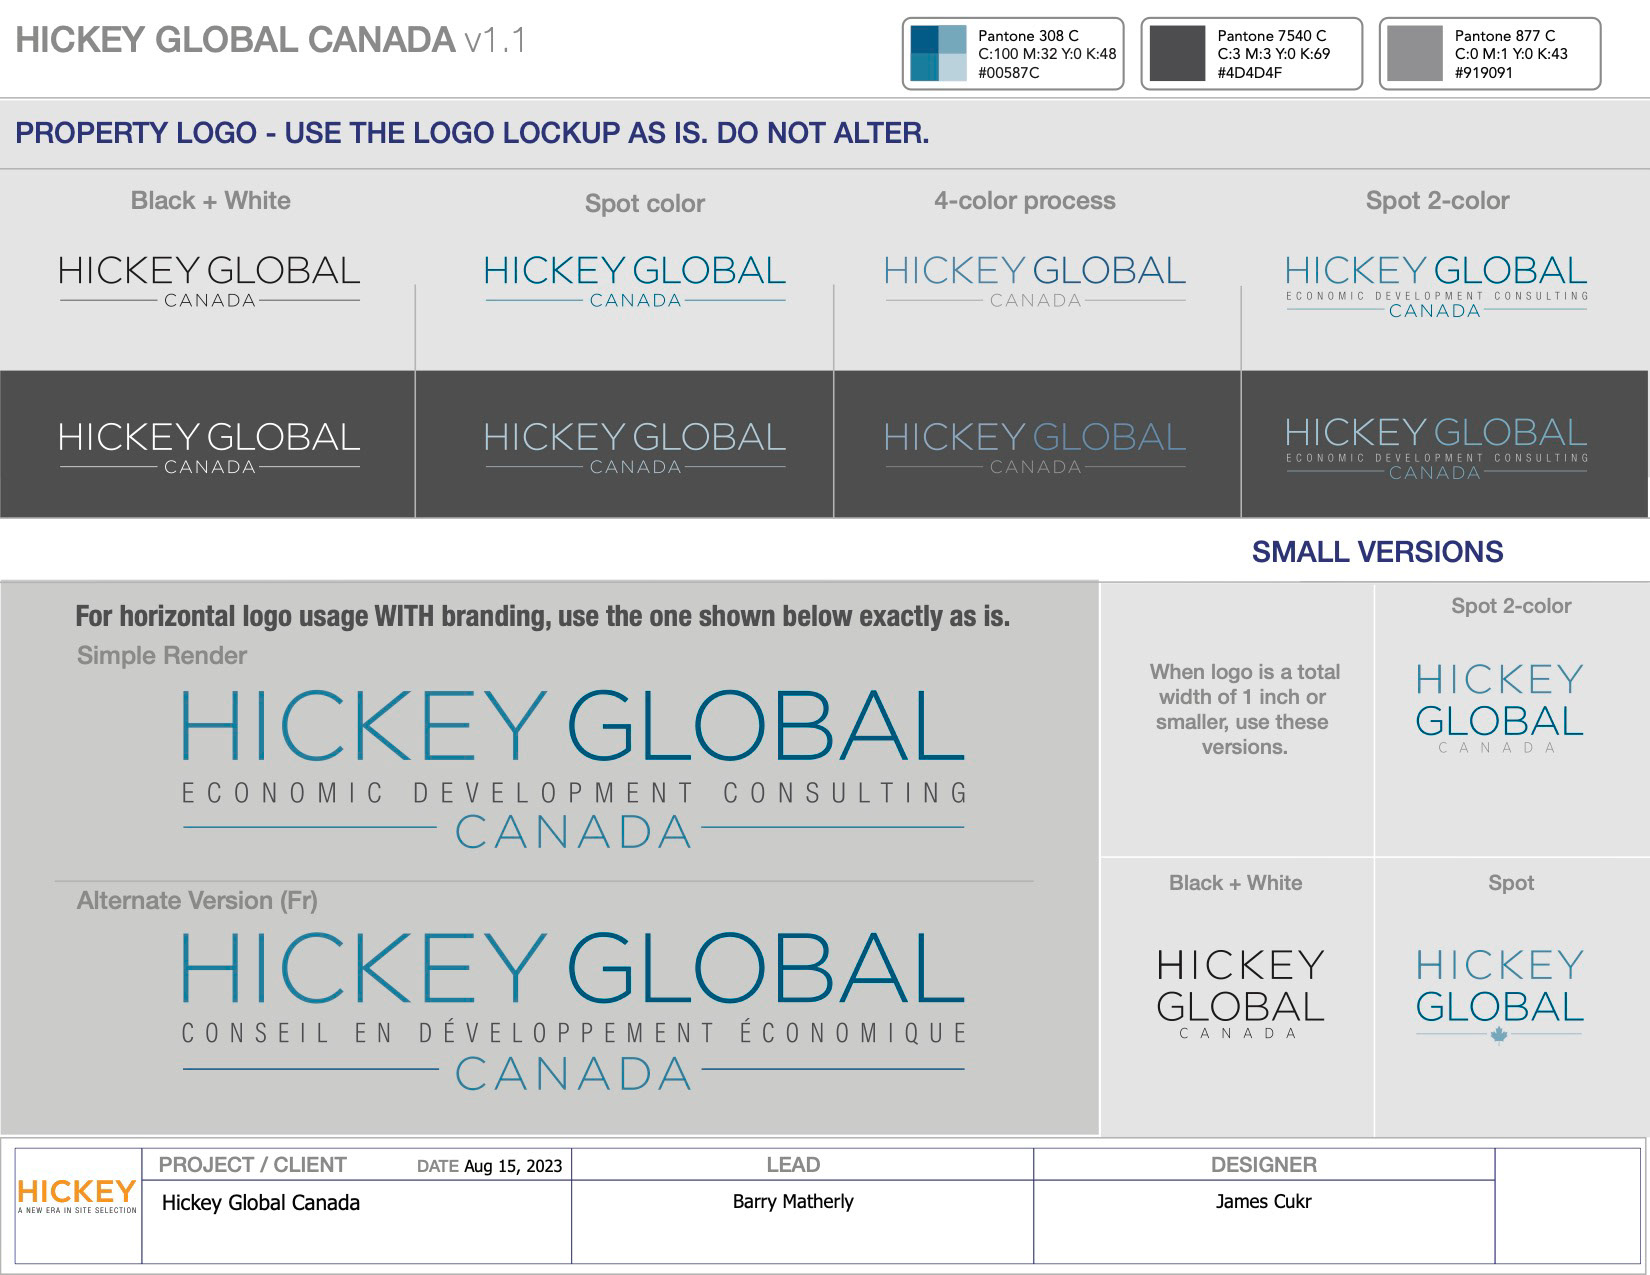Viewport: 1650px width, 1275px height.
Task: Click the Pantone 877 C light gray swatch
Action: click(1415, 54)
